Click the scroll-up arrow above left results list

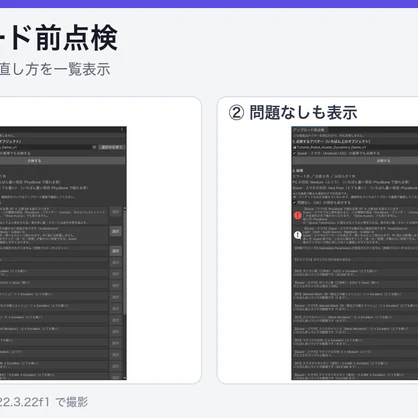125,208
